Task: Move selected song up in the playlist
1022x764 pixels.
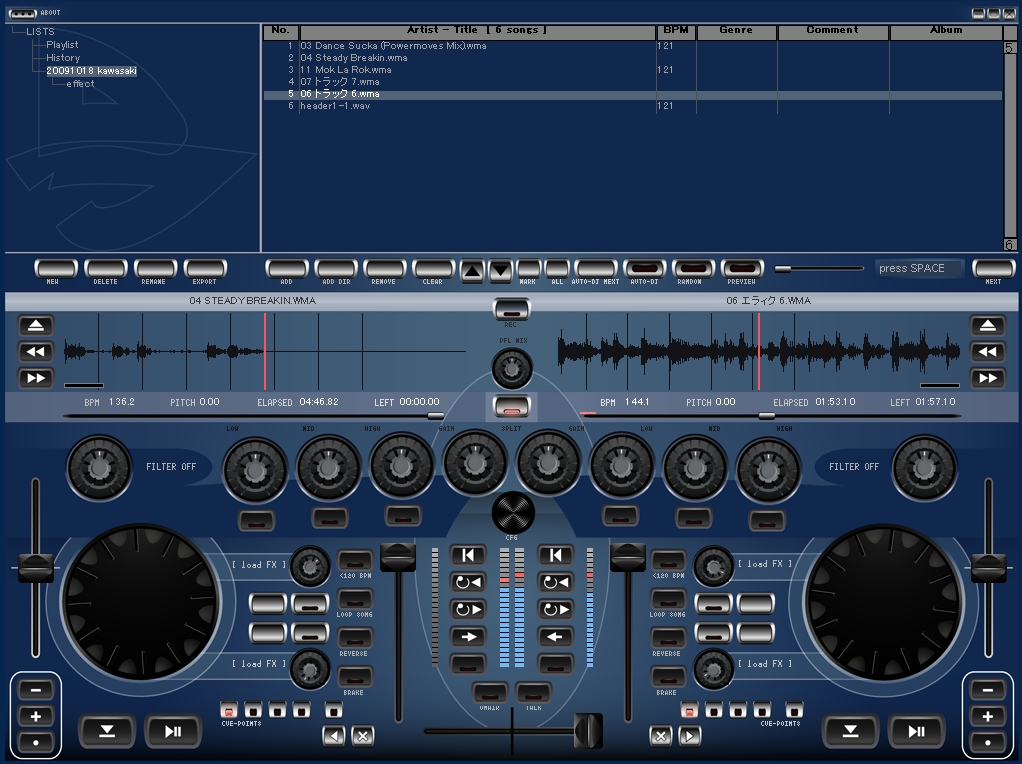Action: pyautogui.click(x=473, y=271)
